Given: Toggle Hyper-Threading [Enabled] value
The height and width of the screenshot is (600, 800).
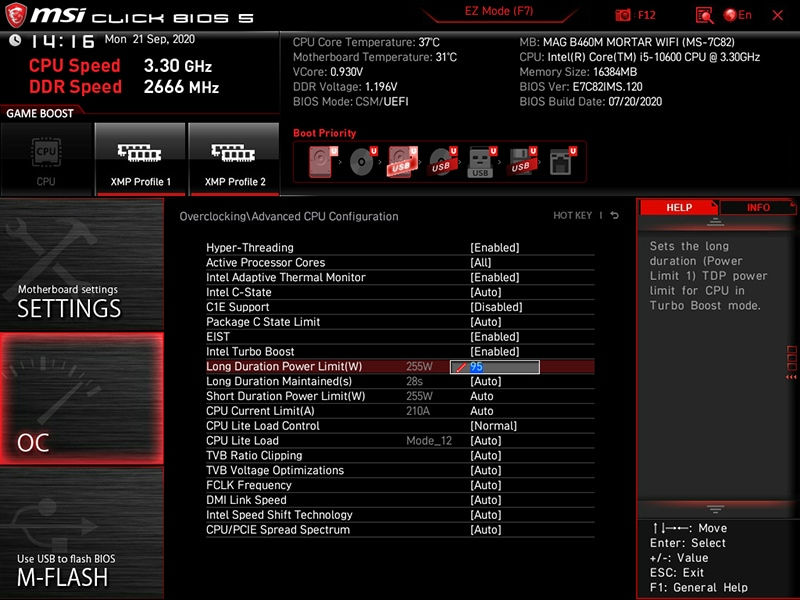Looking at the screenshot, I should click(x=494, y=247).
